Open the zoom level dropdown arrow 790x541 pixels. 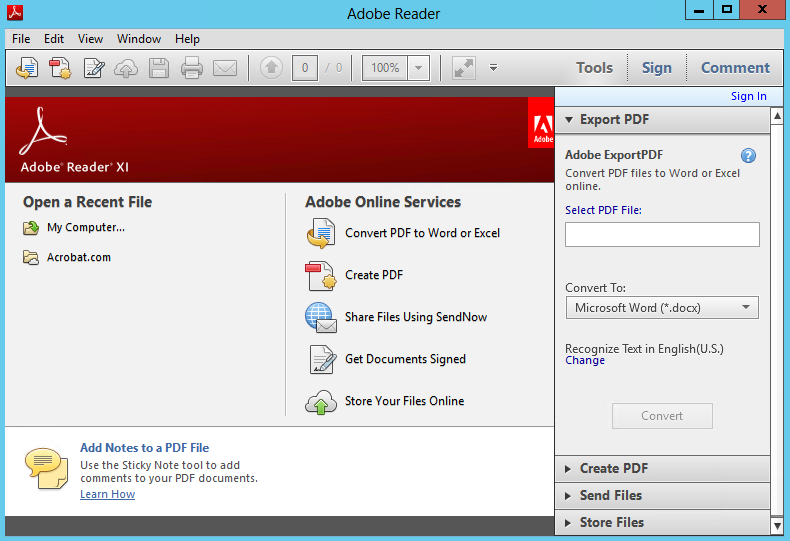pyautogui.click(x=418, y=68)
